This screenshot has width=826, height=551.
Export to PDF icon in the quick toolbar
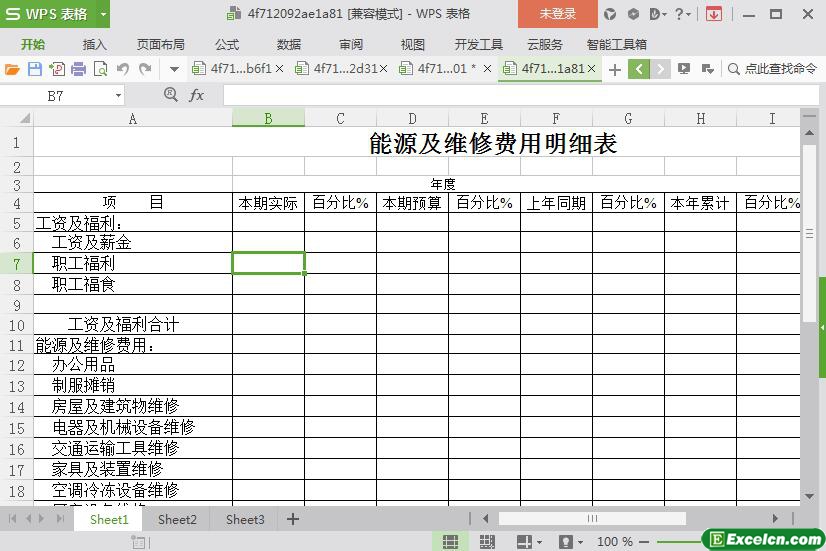point(57,68)
